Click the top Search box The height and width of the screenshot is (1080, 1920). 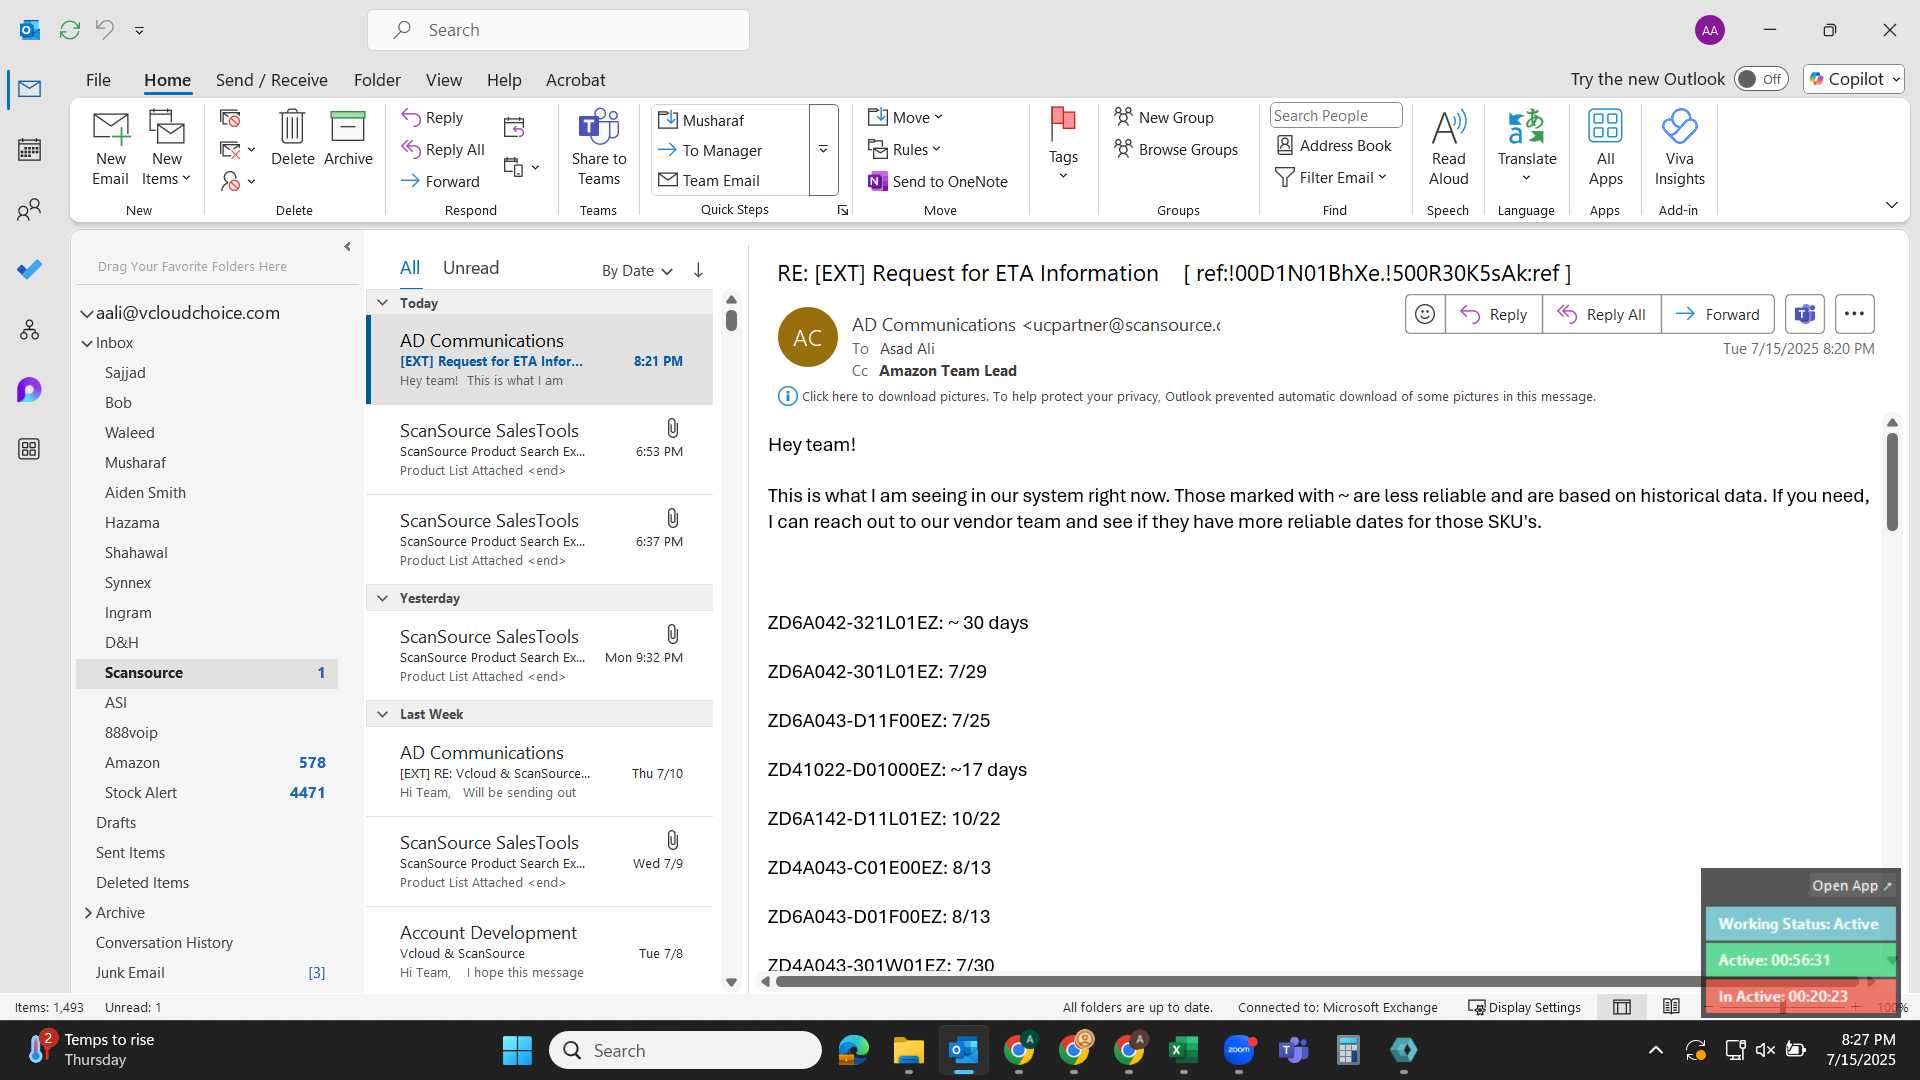point(558,30)
